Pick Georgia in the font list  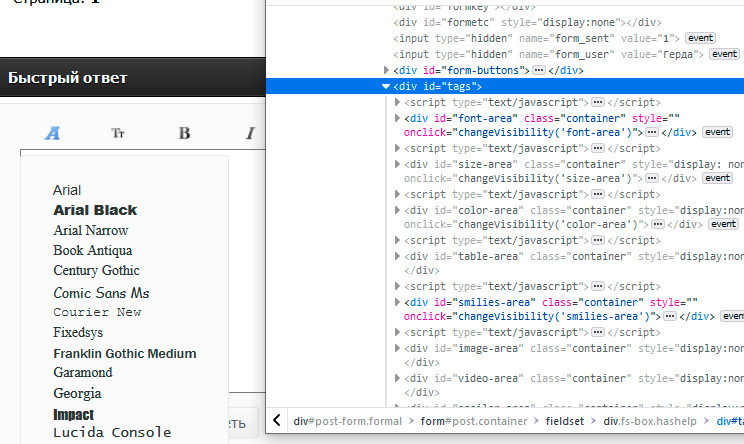click(x=77, y=393)
